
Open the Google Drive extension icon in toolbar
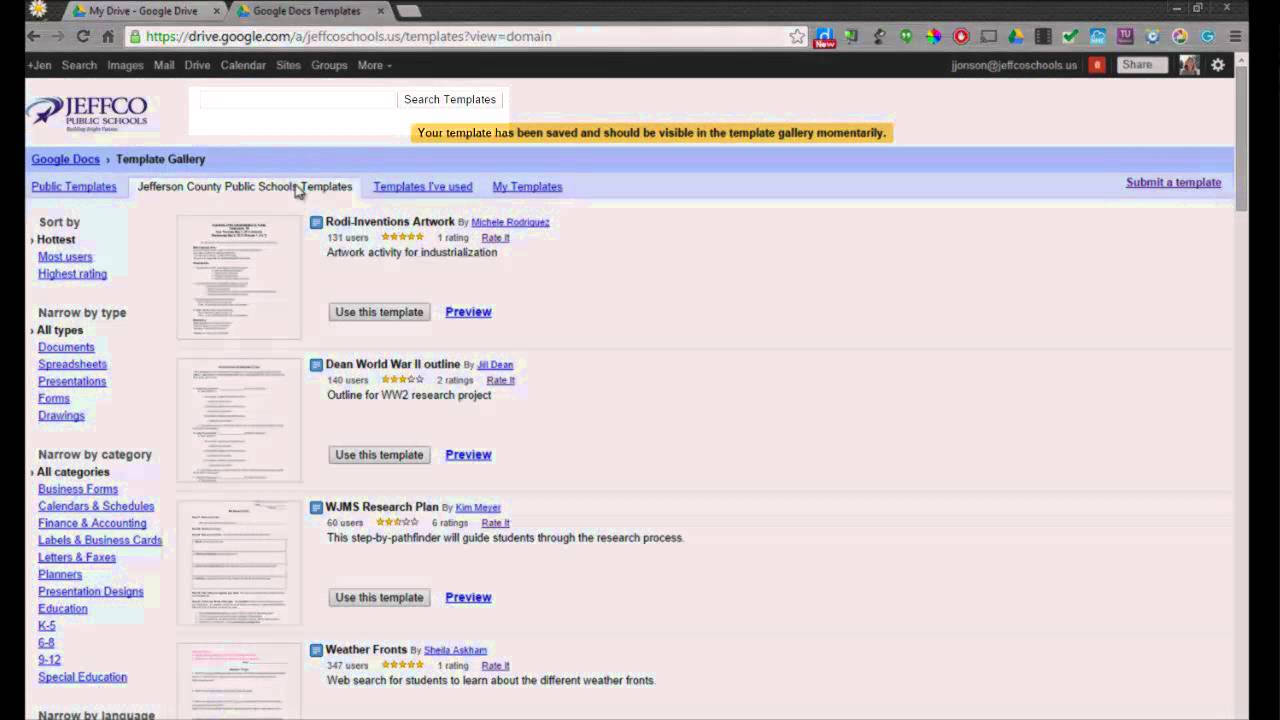[1015, 36]
